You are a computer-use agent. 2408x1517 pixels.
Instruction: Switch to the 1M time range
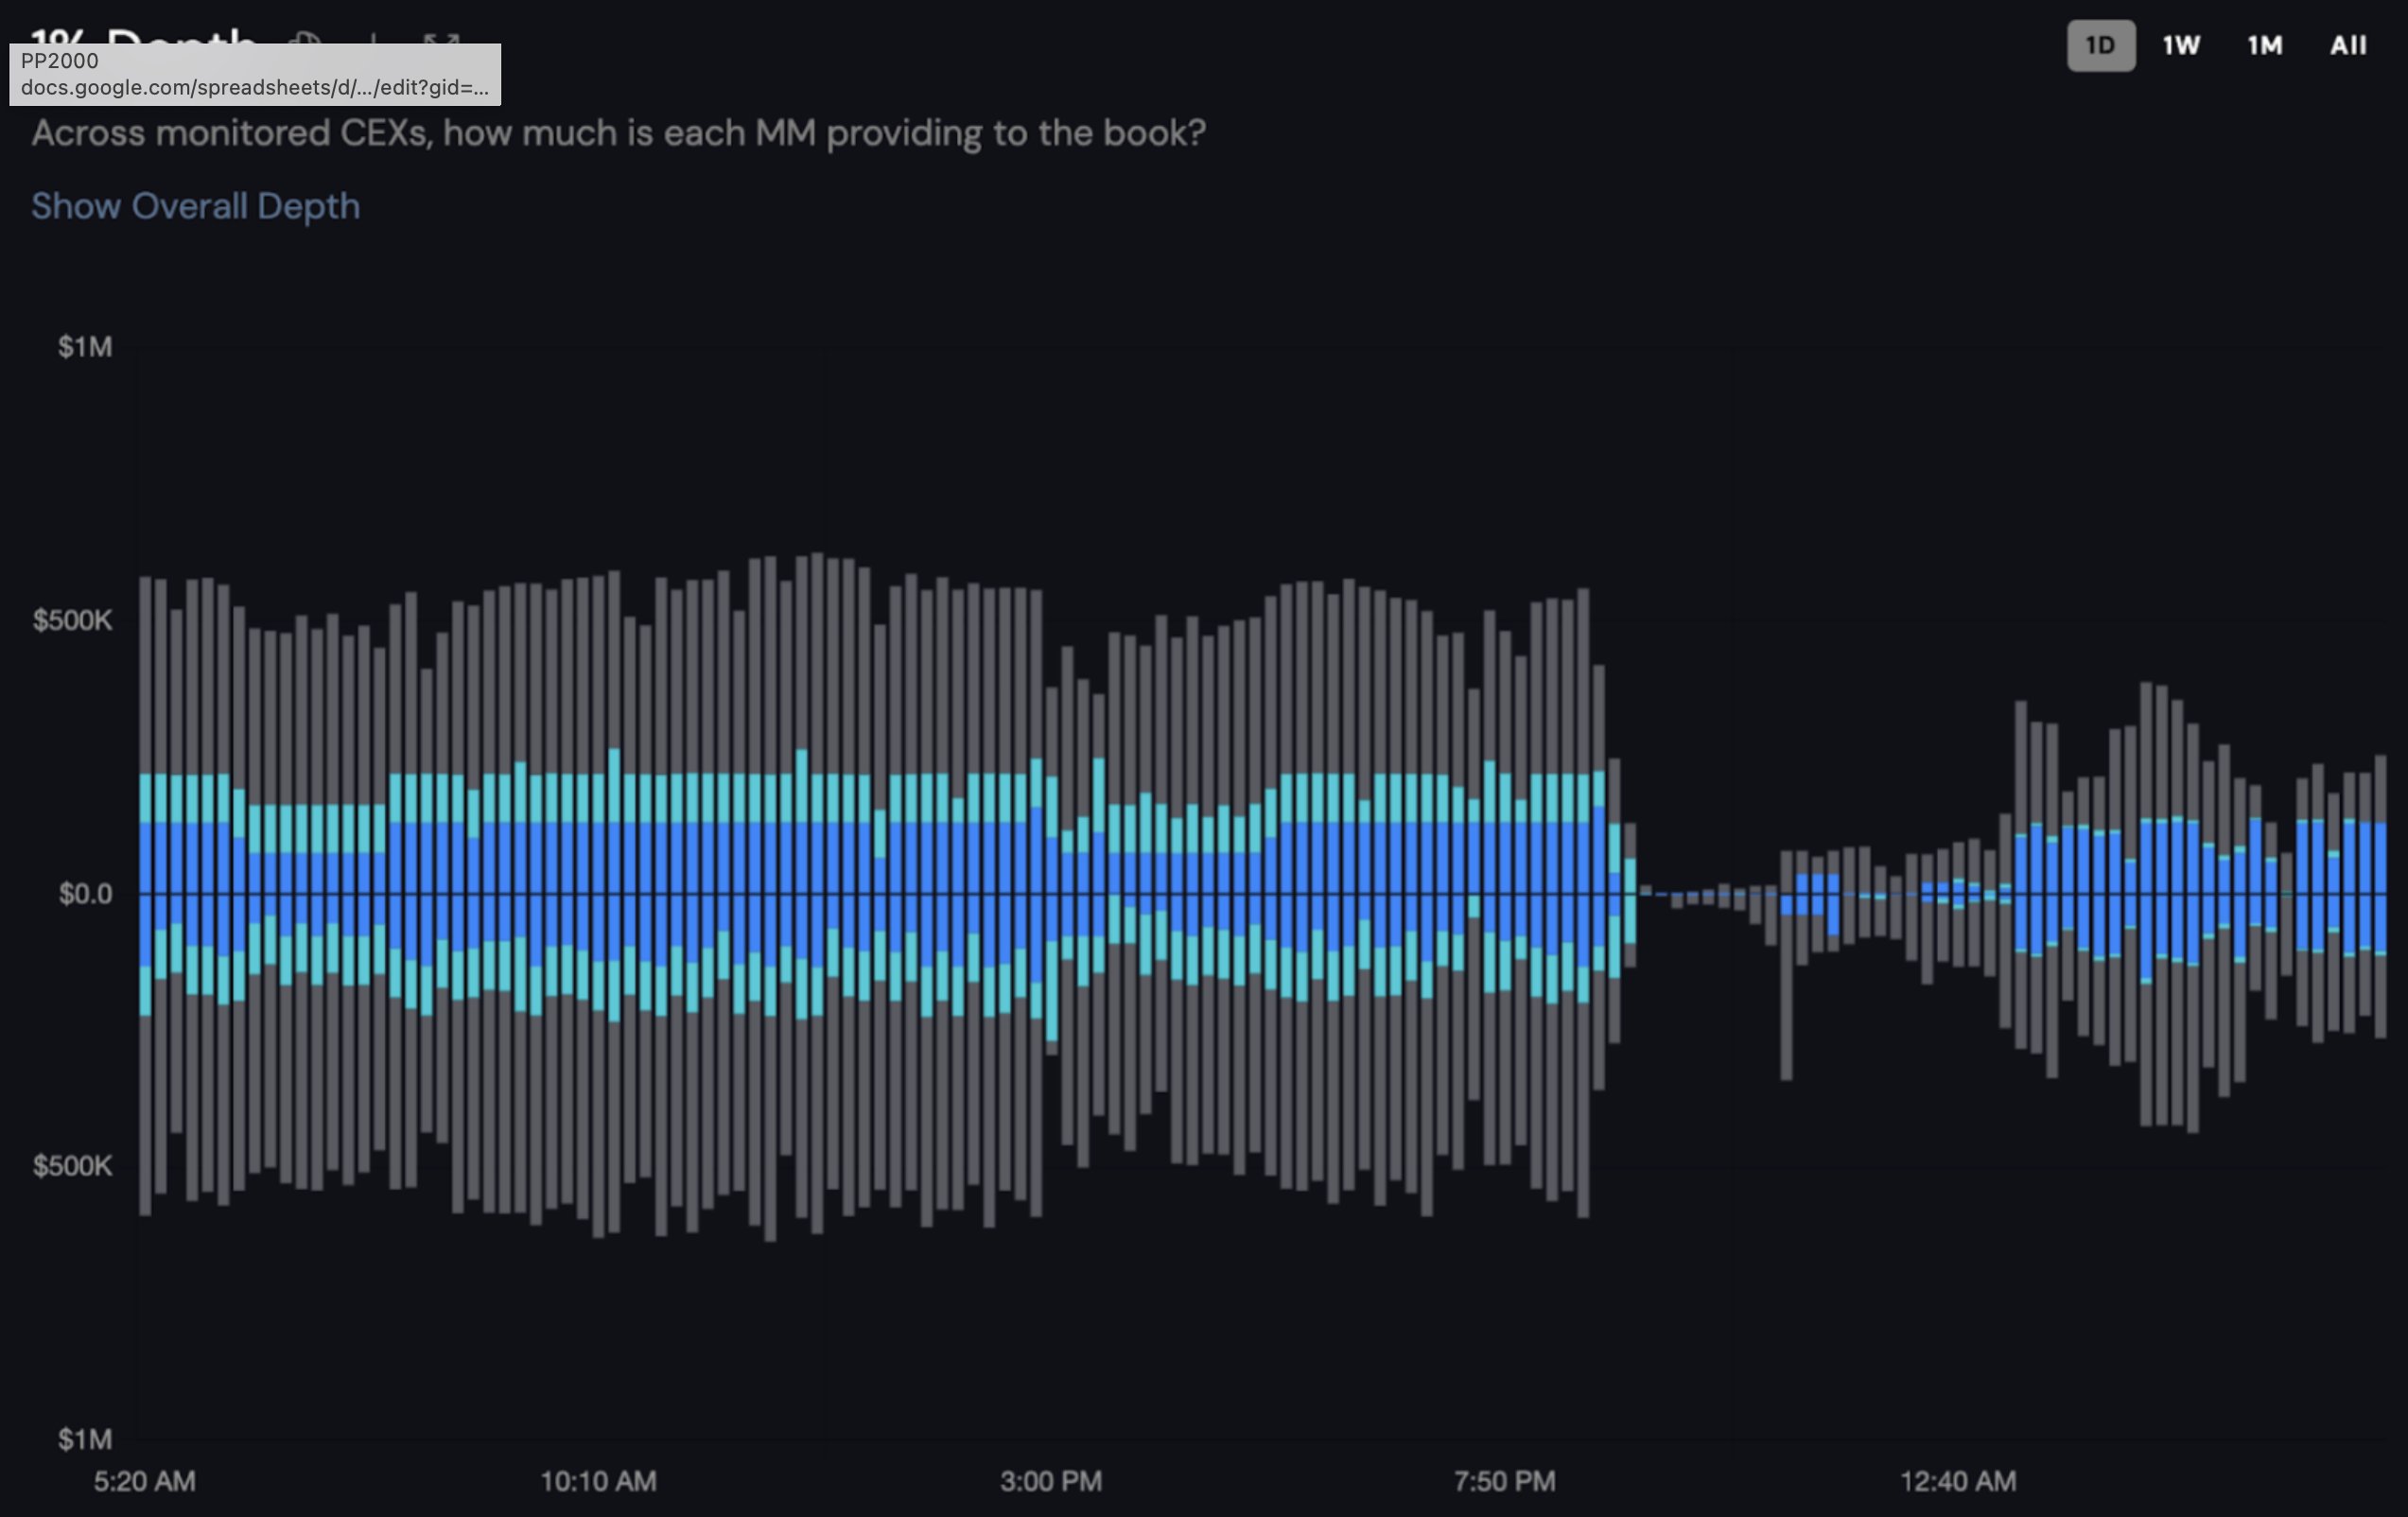(2264, 46)
